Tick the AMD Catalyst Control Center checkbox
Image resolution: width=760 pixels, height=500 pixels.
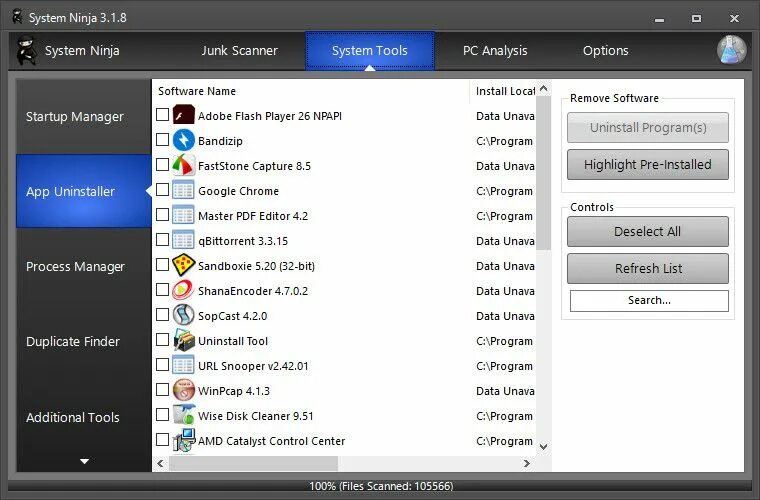[162, 440]
